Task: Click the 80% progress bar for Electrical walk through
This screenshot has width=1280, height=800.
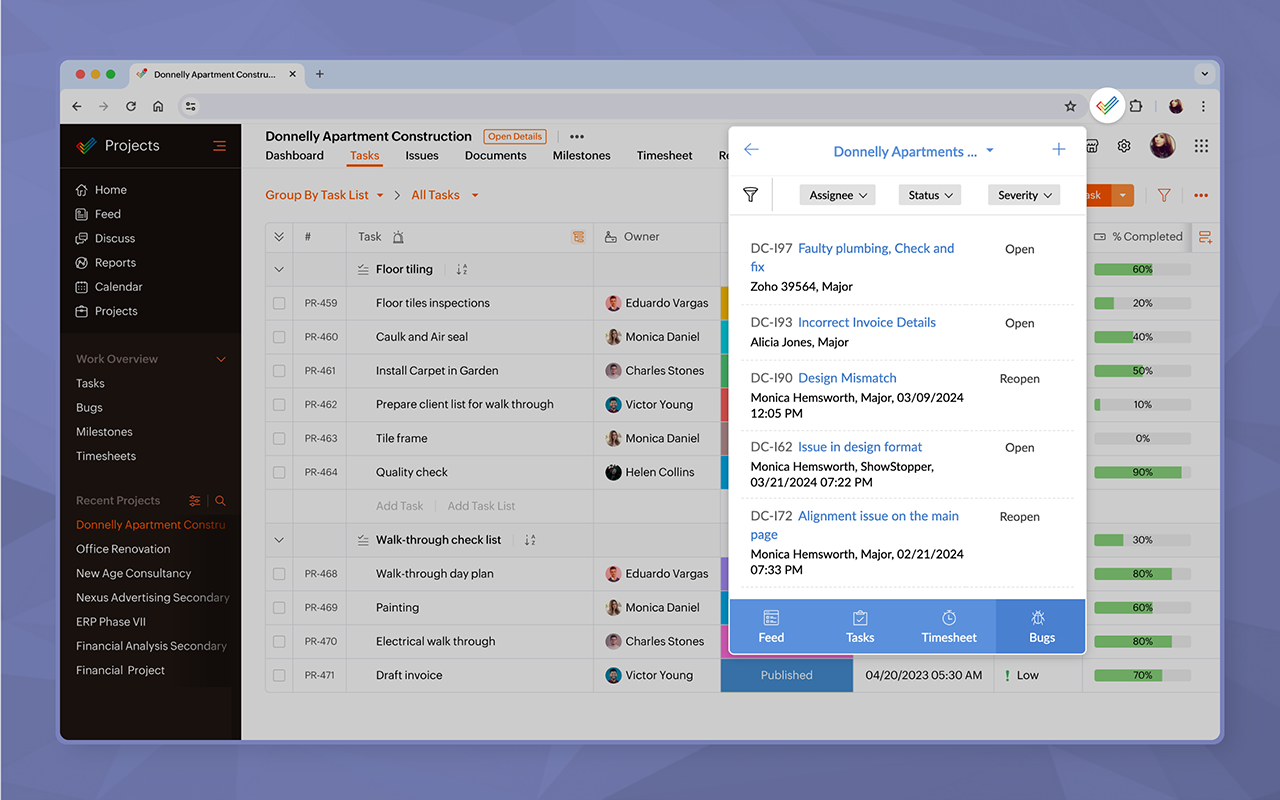Action: point(1142,641)
